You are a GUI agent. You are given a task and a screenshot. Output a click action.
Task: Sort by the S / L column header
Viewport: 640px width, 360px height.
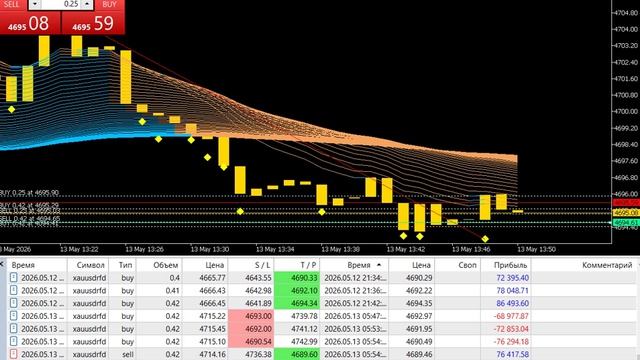tap(251, 265)
